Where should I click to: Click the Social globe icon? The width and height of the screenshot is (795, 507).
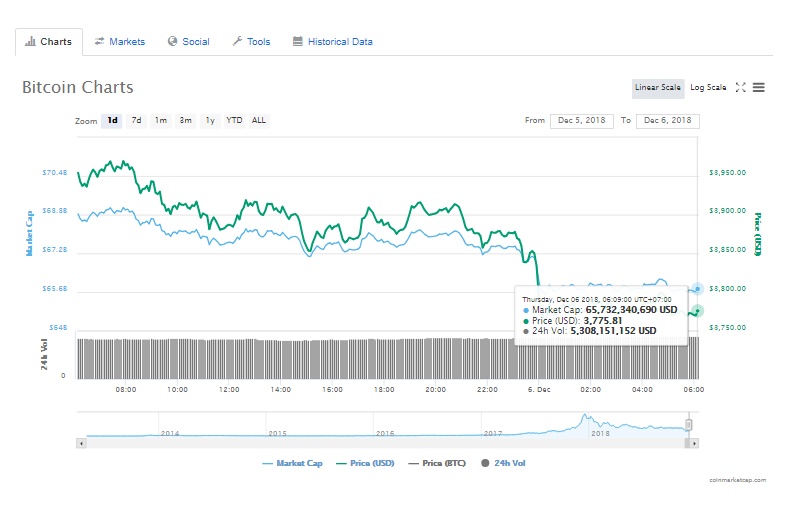(x=172, y=41)
